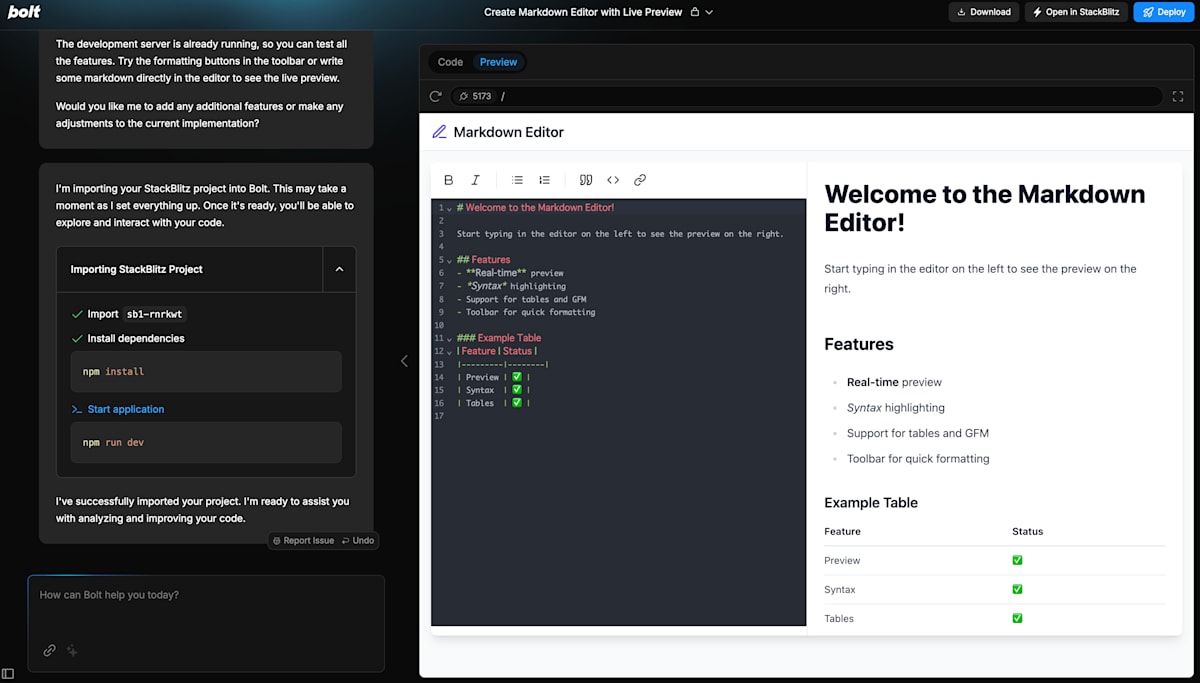Insert blockquote using quote icon

coord(586,180)
